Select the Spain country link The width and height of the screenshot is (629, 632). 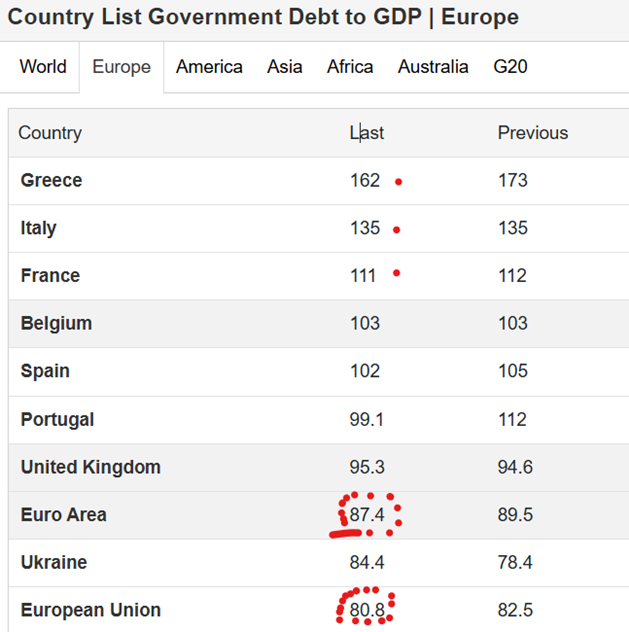tap(45, 371)
